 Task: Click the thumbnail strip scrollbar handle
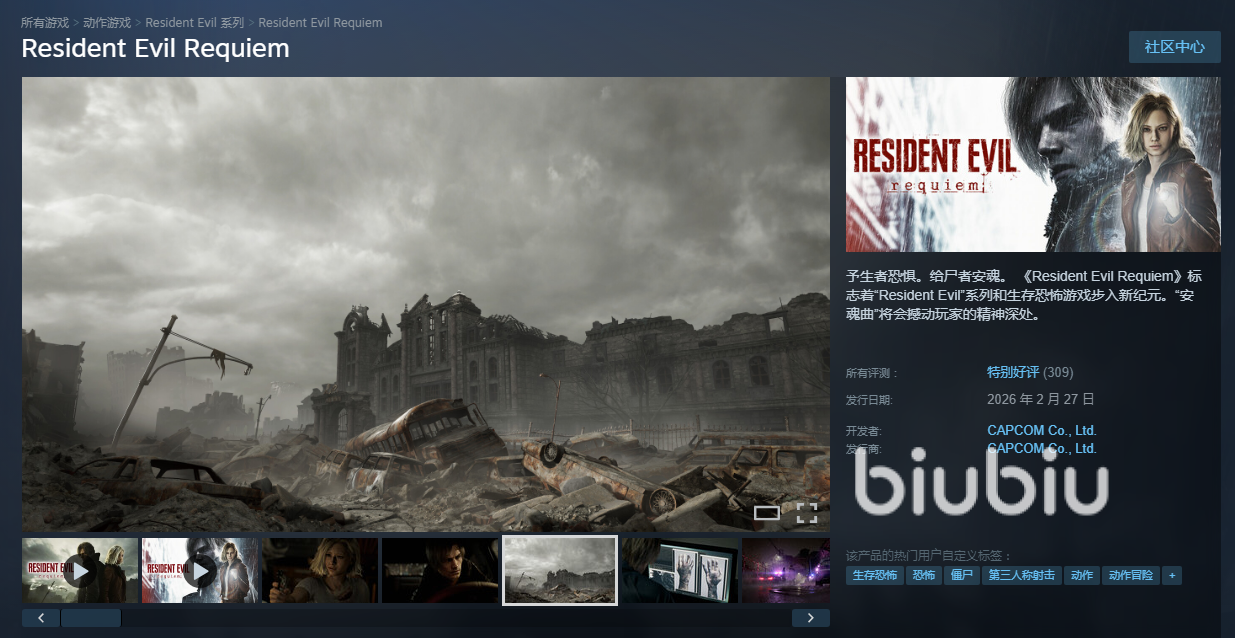tap(91, 618)
